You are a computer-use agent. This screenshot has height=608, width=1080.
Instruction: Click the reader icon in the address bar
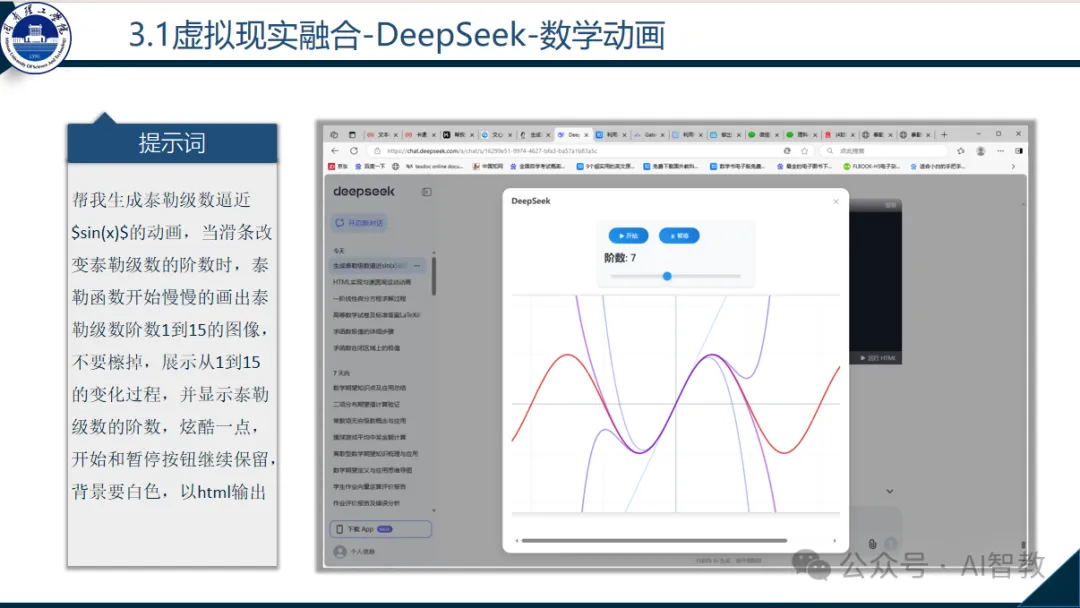[x=787, y=151]
